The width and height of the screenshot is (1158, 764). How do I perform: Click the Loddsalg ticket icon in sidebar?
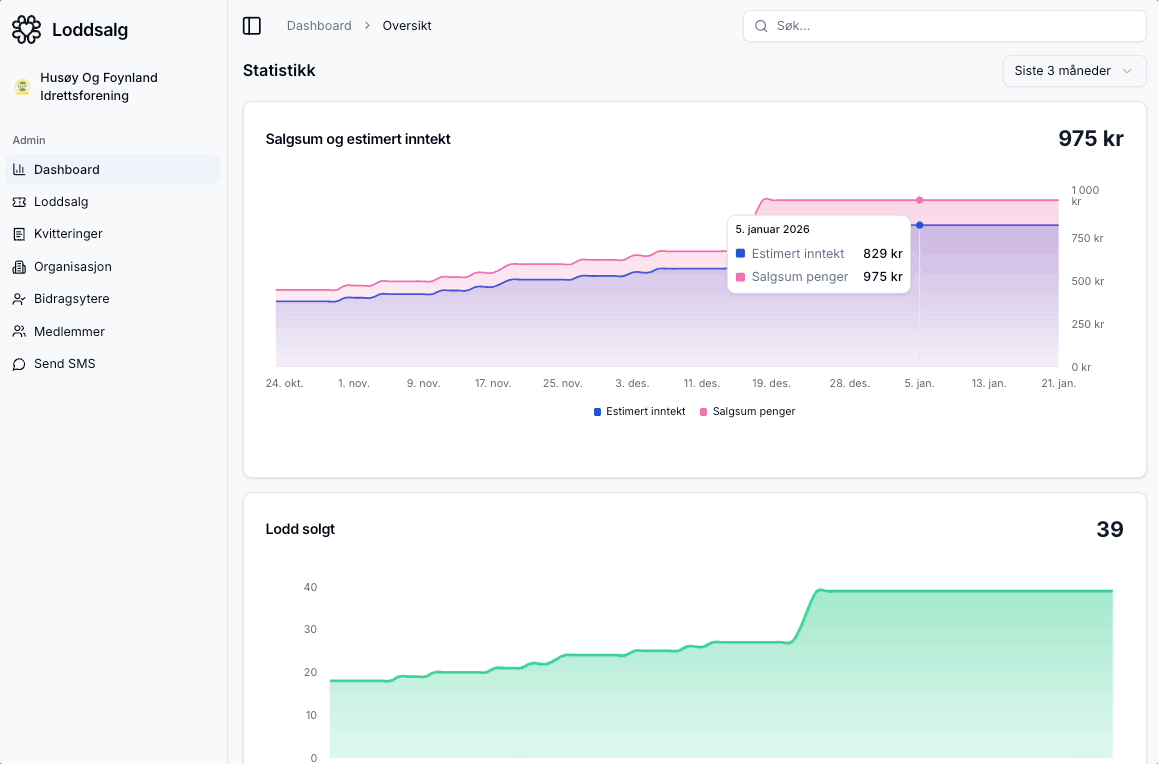coord(19,202)
